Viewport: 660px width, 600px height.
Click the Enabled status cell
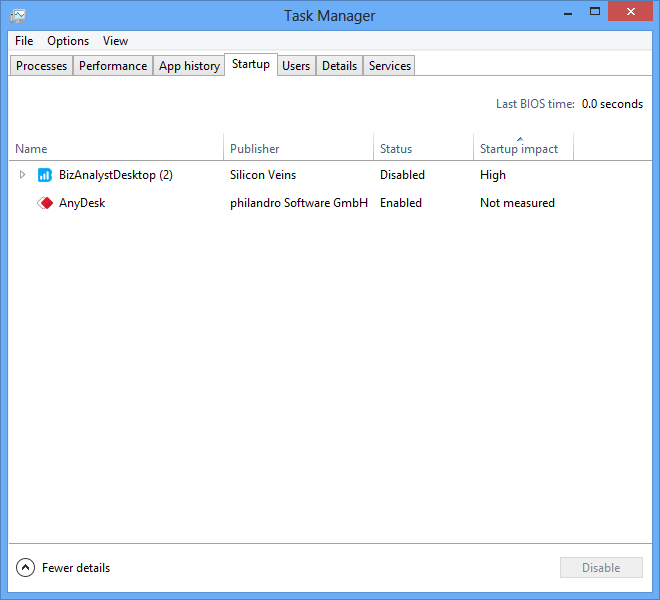pos(401,203)
